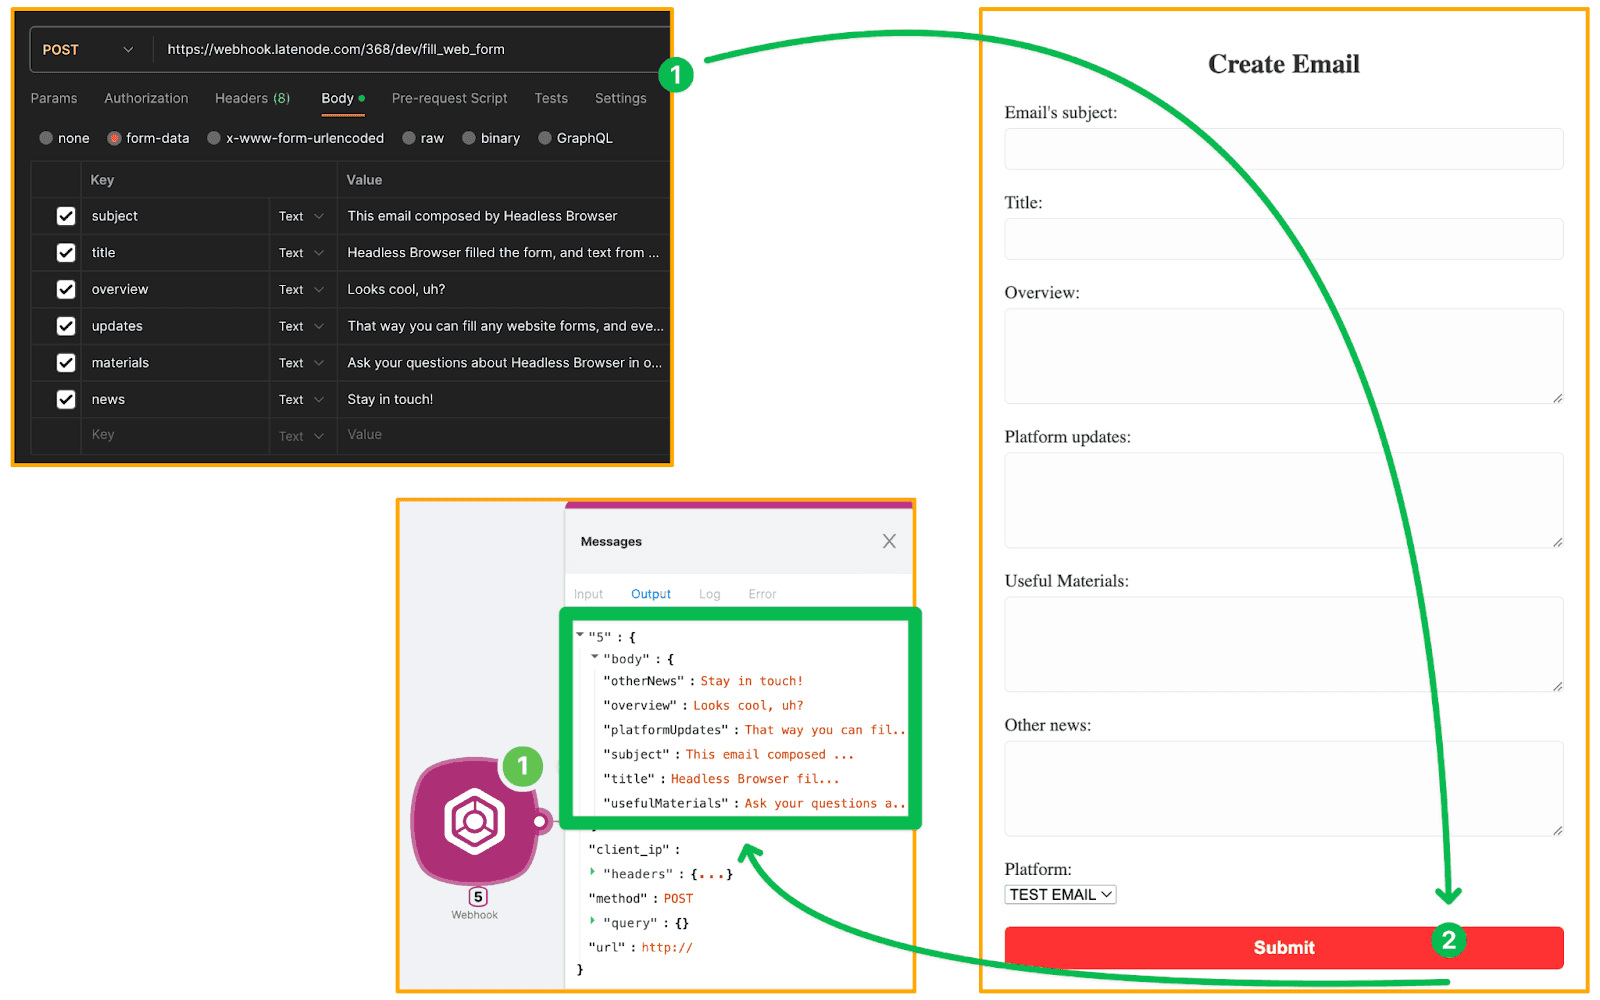Screen dimensions: 1600x1000
Task: Click the Webhook node output connector dot
Action: click(x=540, y=822)
